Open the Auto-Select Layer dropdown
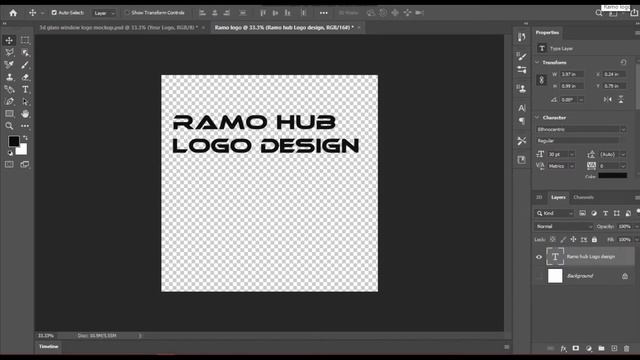The height and width of the screenshot is (360, 640). (104, 13)
